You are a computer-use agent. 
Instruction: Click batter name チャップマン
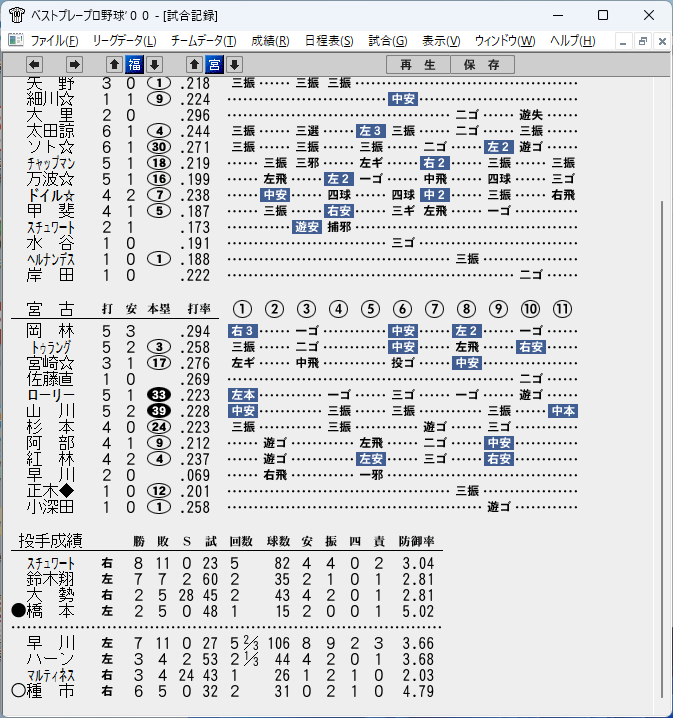point(51,163)
